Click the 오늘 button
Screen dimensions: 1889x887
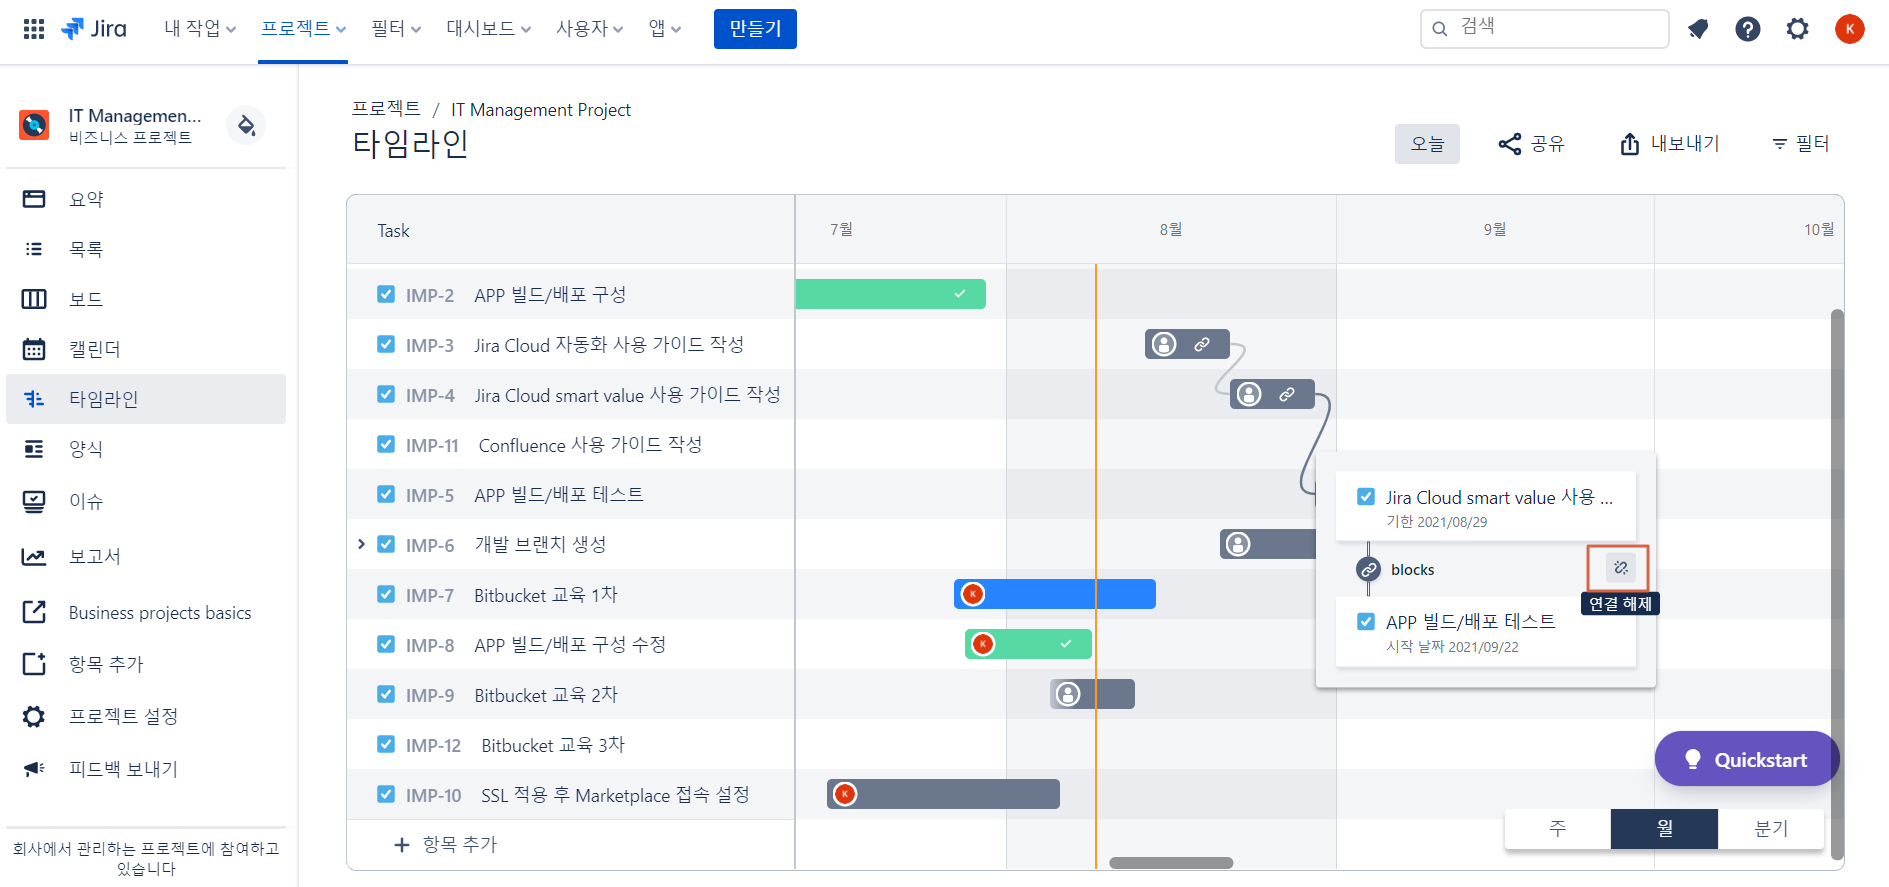coord(1427,144)
